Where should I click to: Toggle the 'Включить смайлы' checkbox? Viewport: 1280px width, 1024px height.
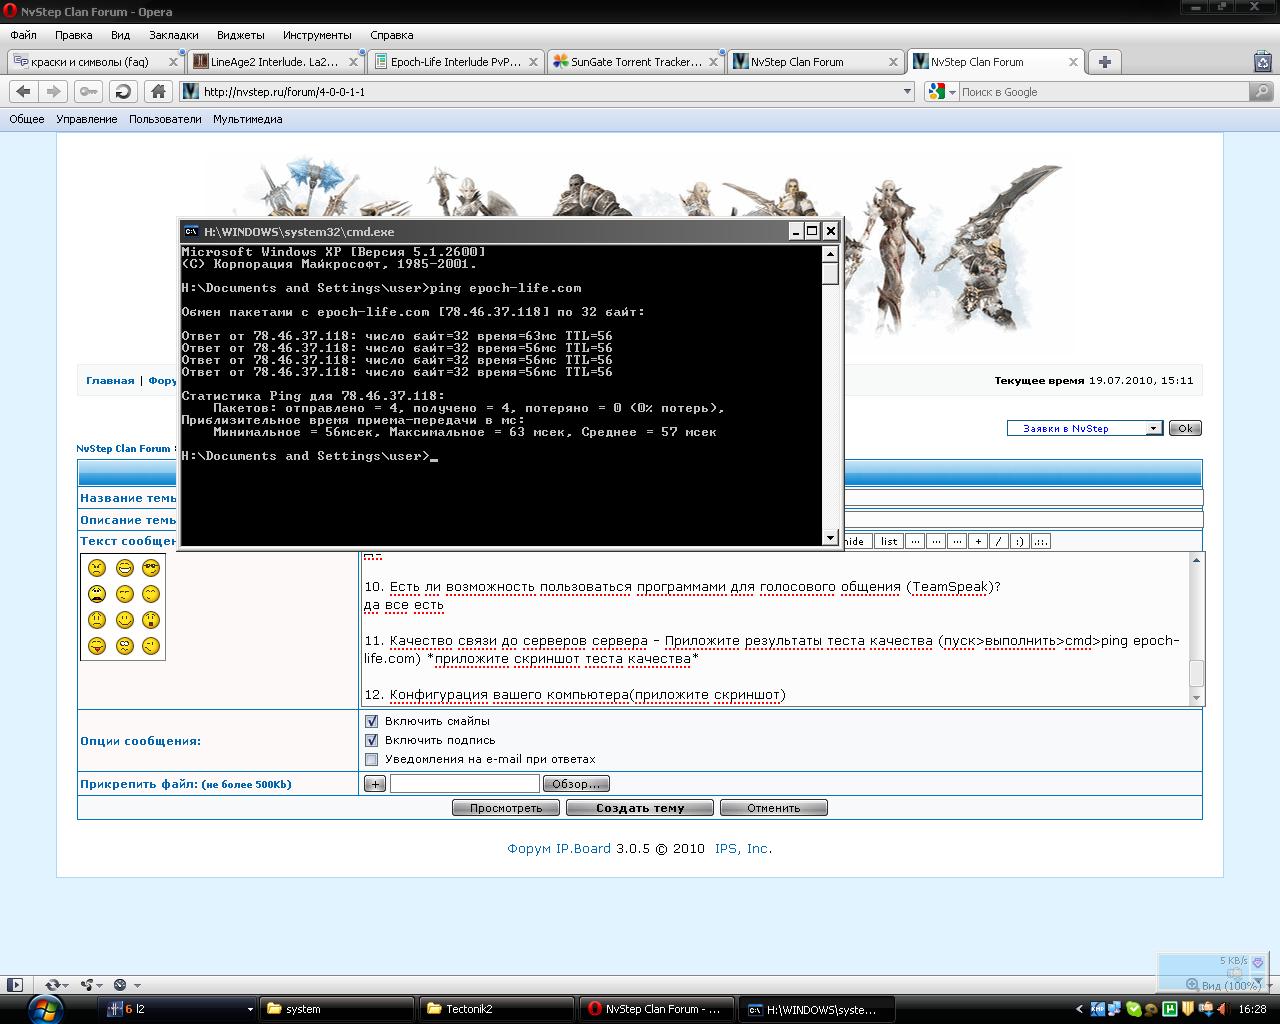click(x=372, y=721)
